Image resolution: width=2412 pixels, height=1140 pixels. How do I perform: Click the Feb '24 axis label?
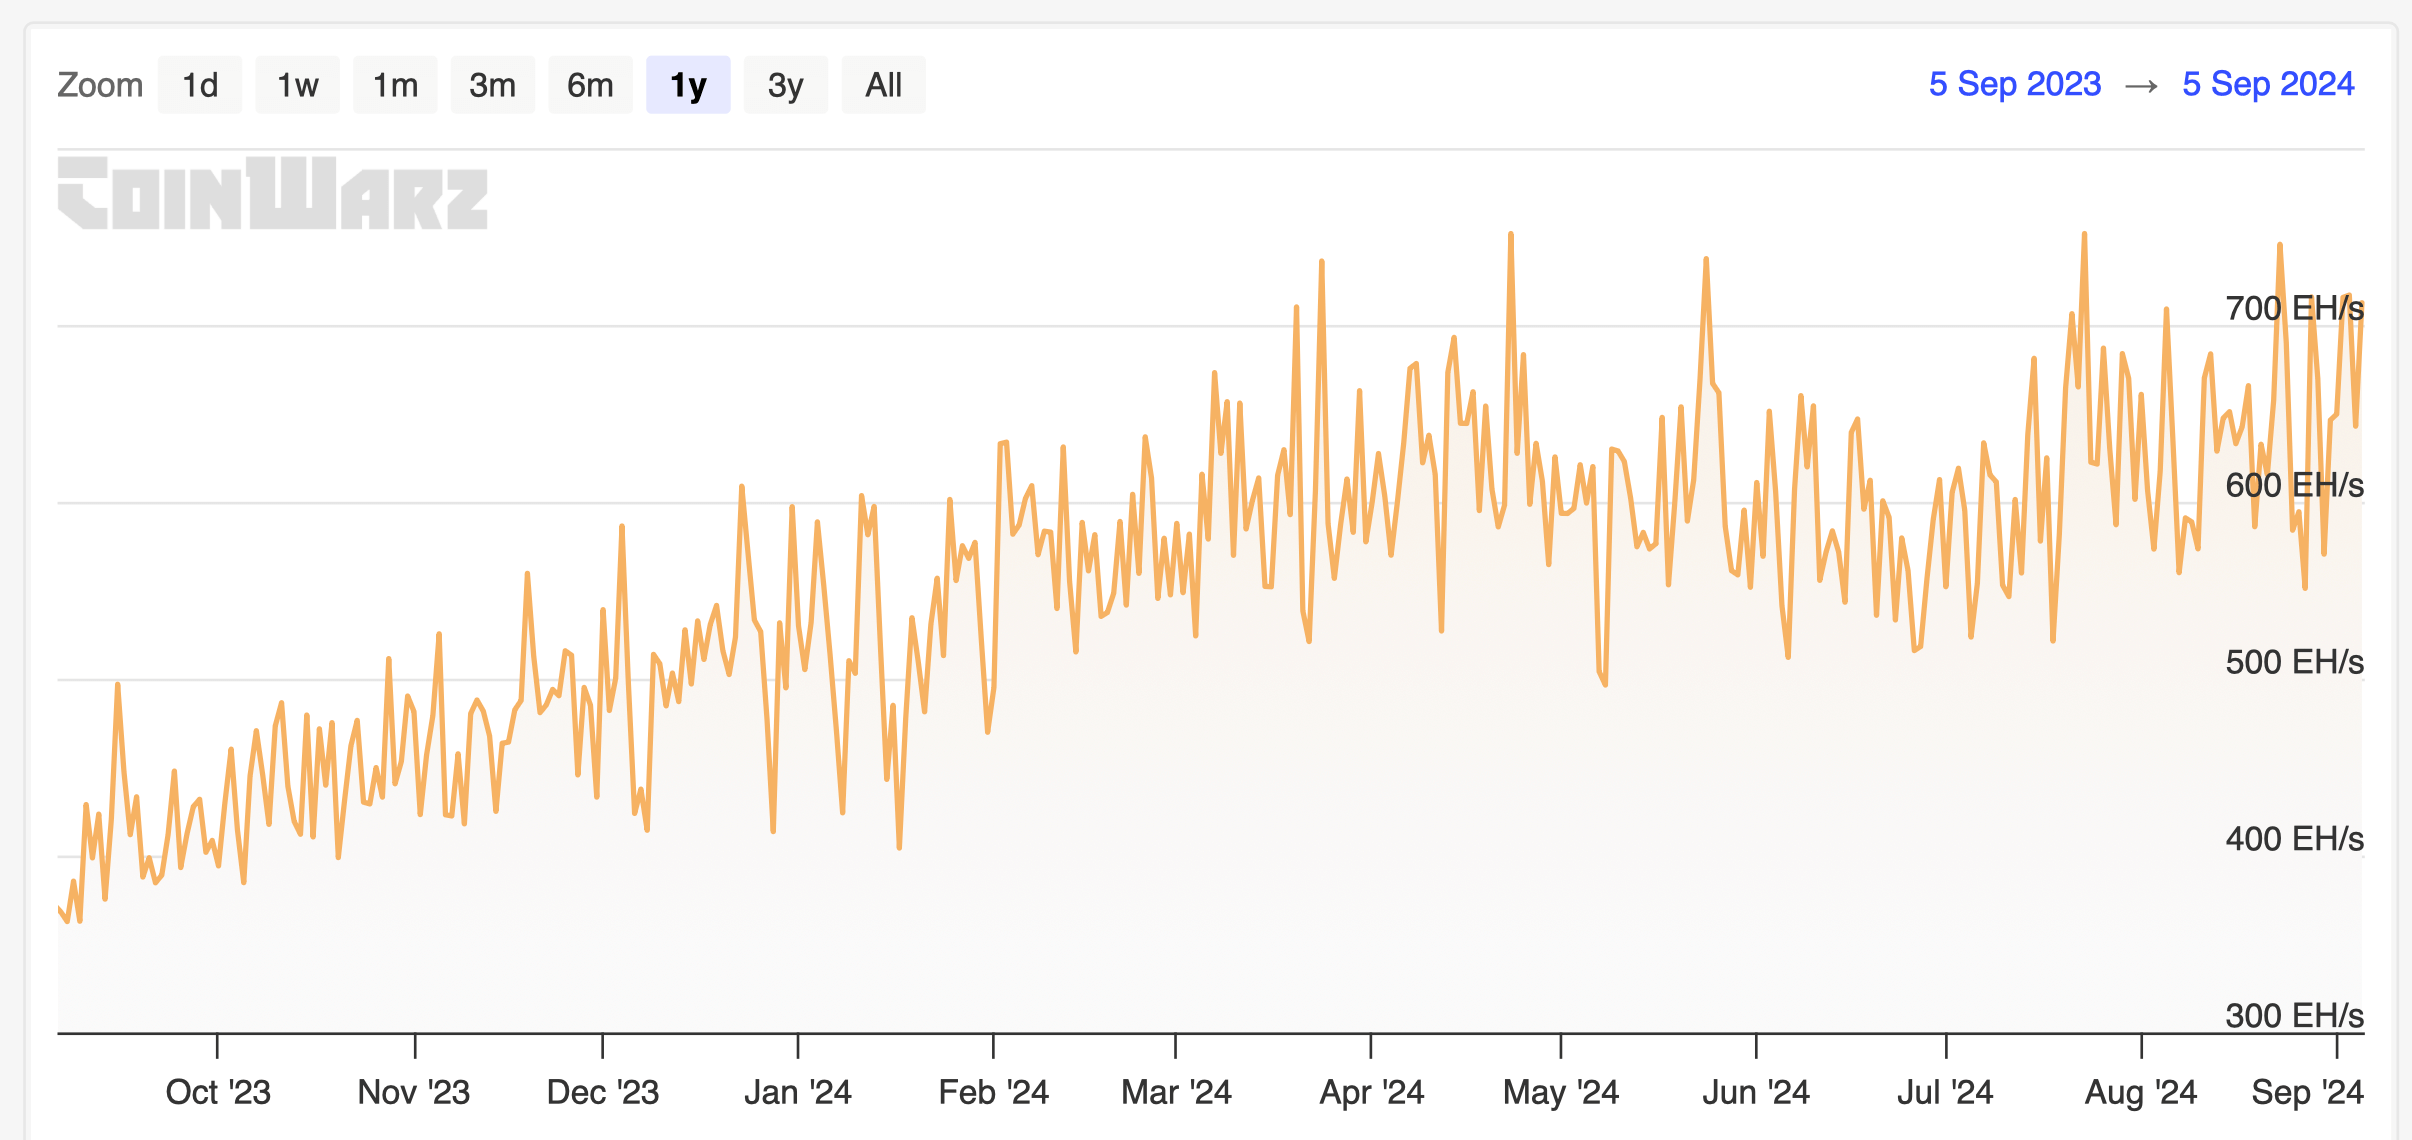tap(993, 1092)
